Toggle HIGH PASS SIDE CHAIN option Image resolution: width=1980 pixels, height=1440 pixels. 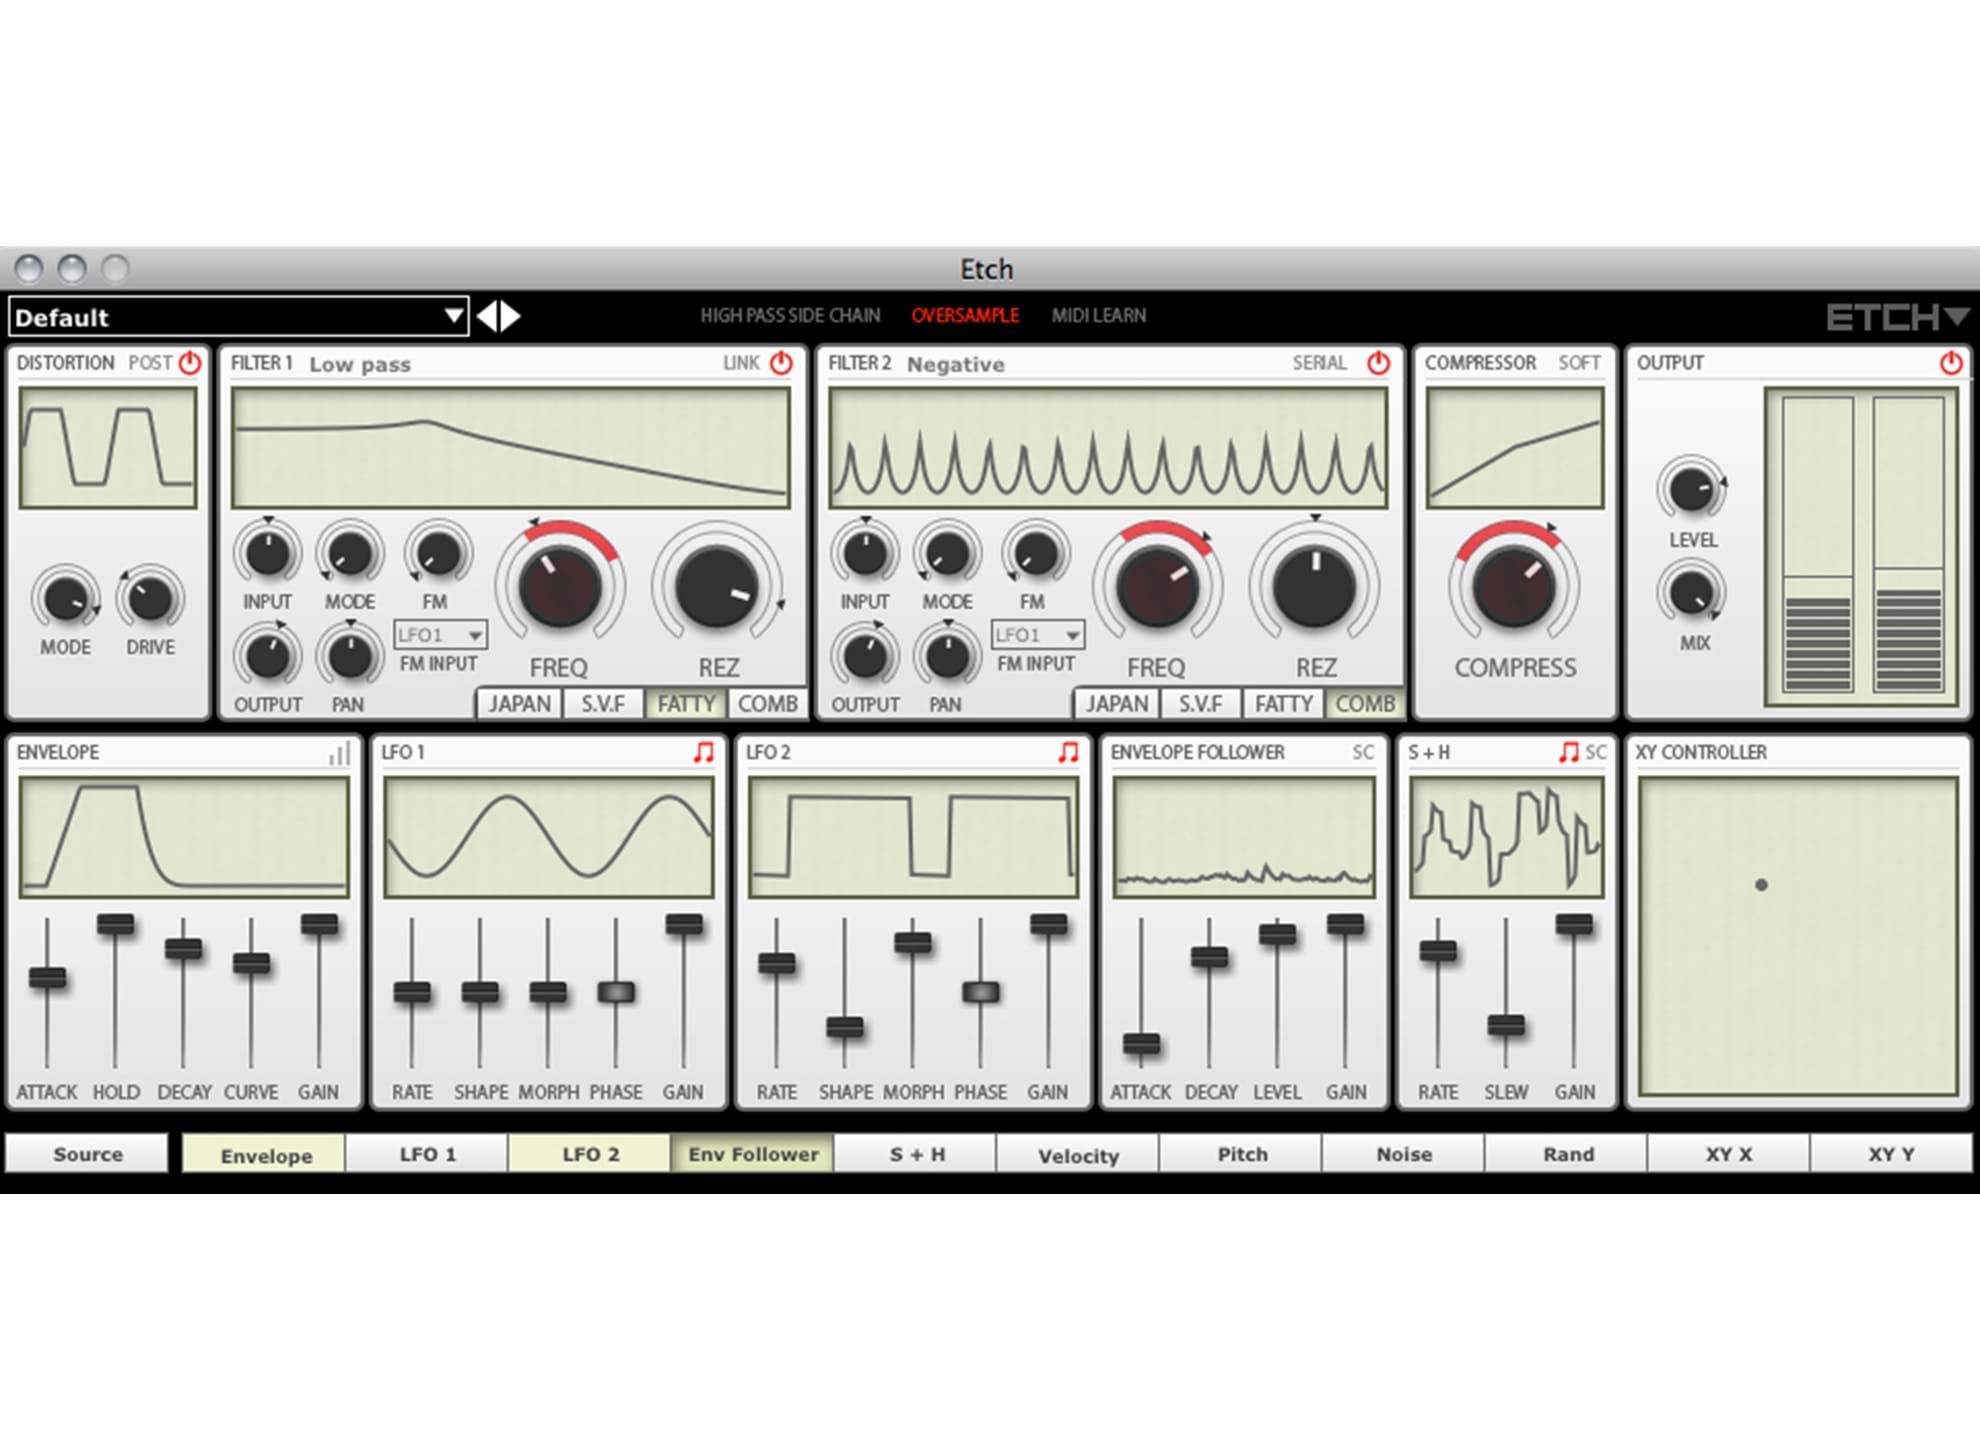tap(790, 316)
